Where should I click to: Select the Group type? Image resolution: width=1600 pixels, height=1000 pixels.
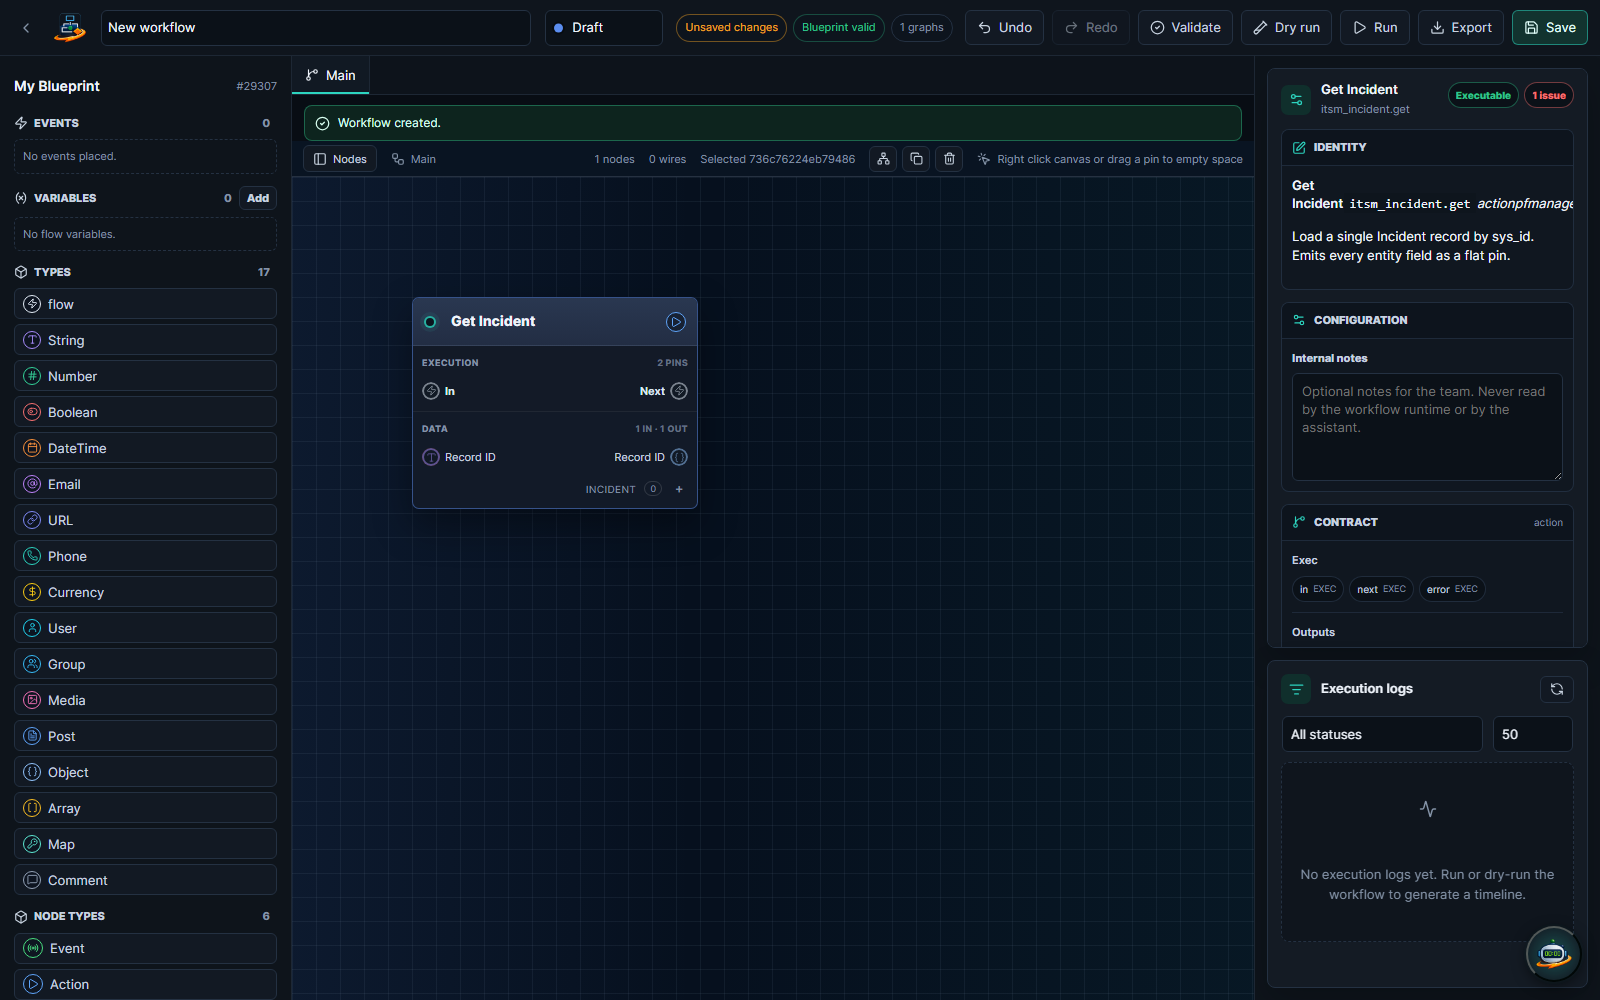coord(146,664)
